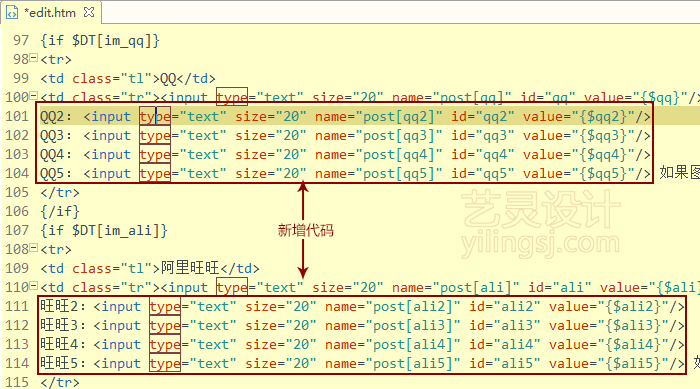This screenshot has height=389, width=700.
Task: Click line number 115 in the gutter
Action: (x=17, y=382)
